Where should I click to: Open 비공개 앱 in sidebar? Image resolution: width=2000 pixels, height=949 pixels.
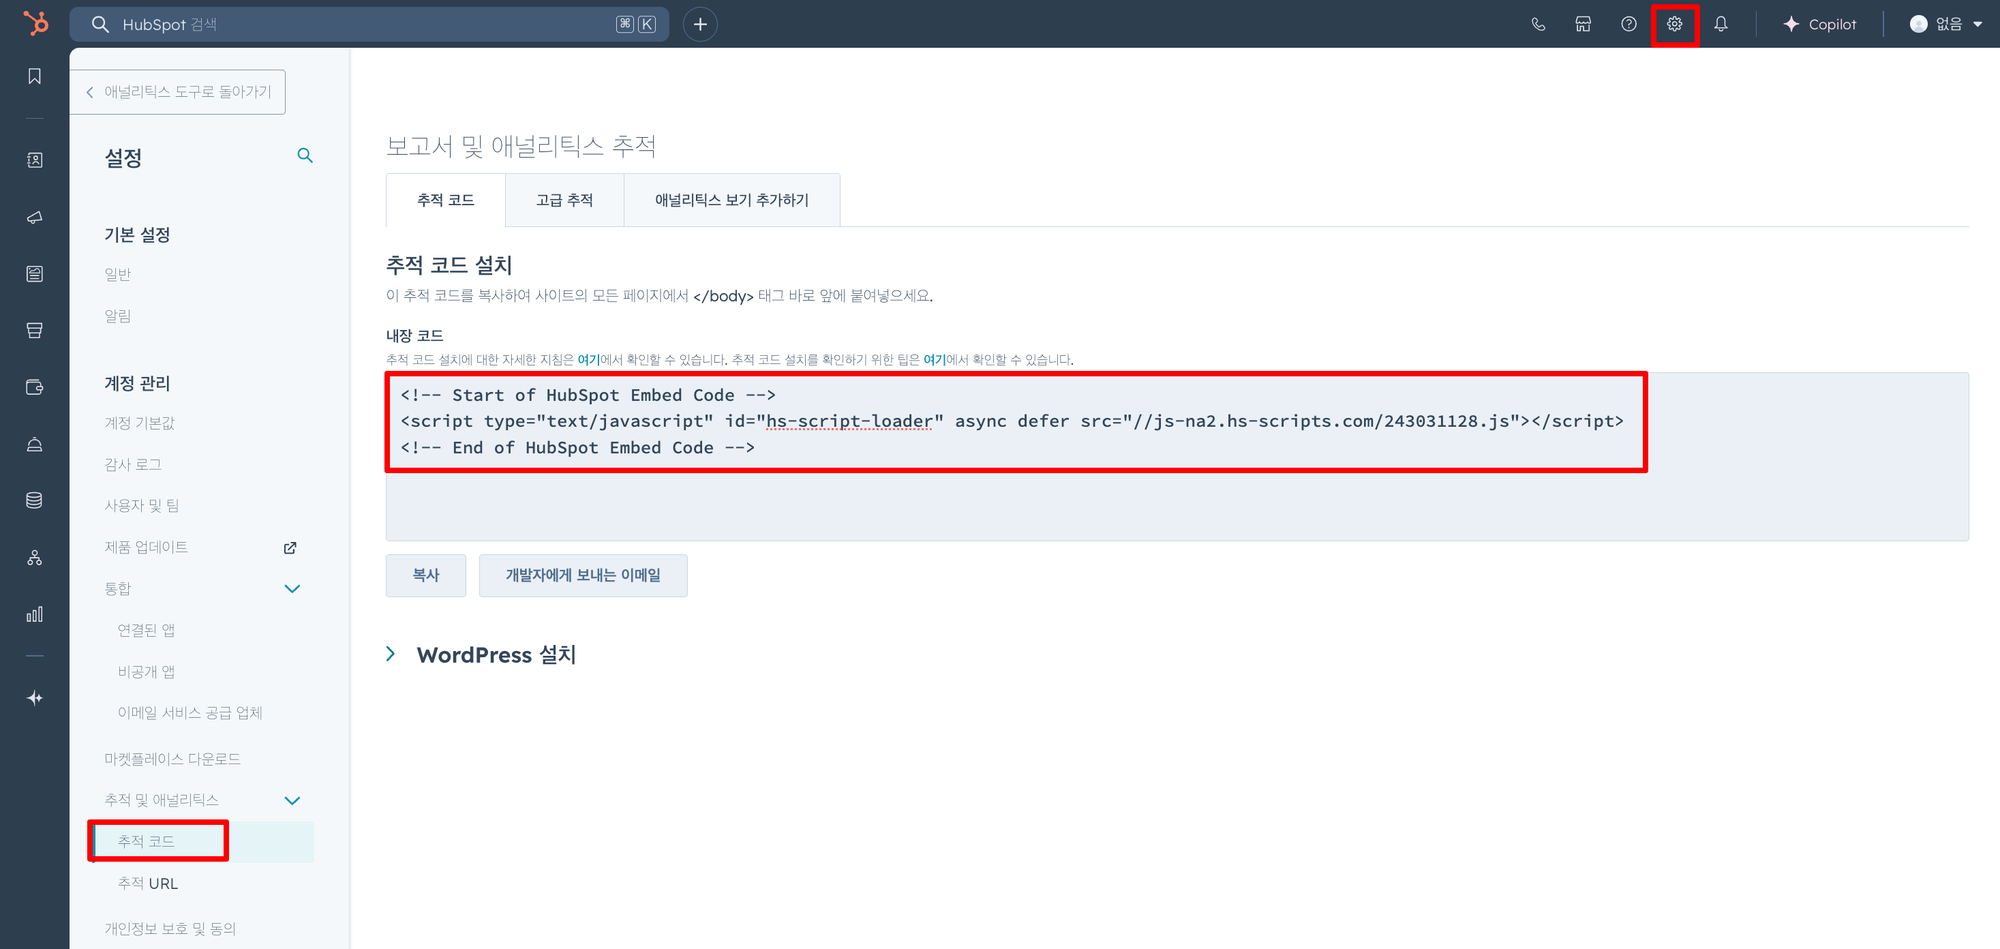click(x=146, y=672)
